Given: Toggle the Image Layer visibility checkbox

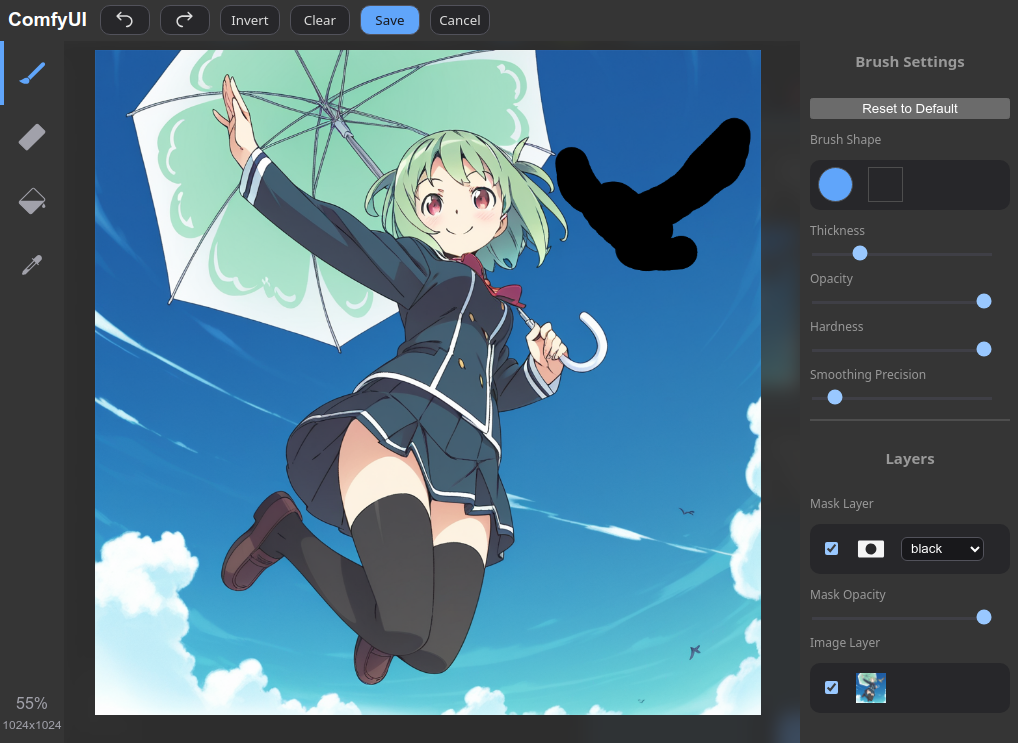Looking at the screenshot, I should tap(831, 688).
